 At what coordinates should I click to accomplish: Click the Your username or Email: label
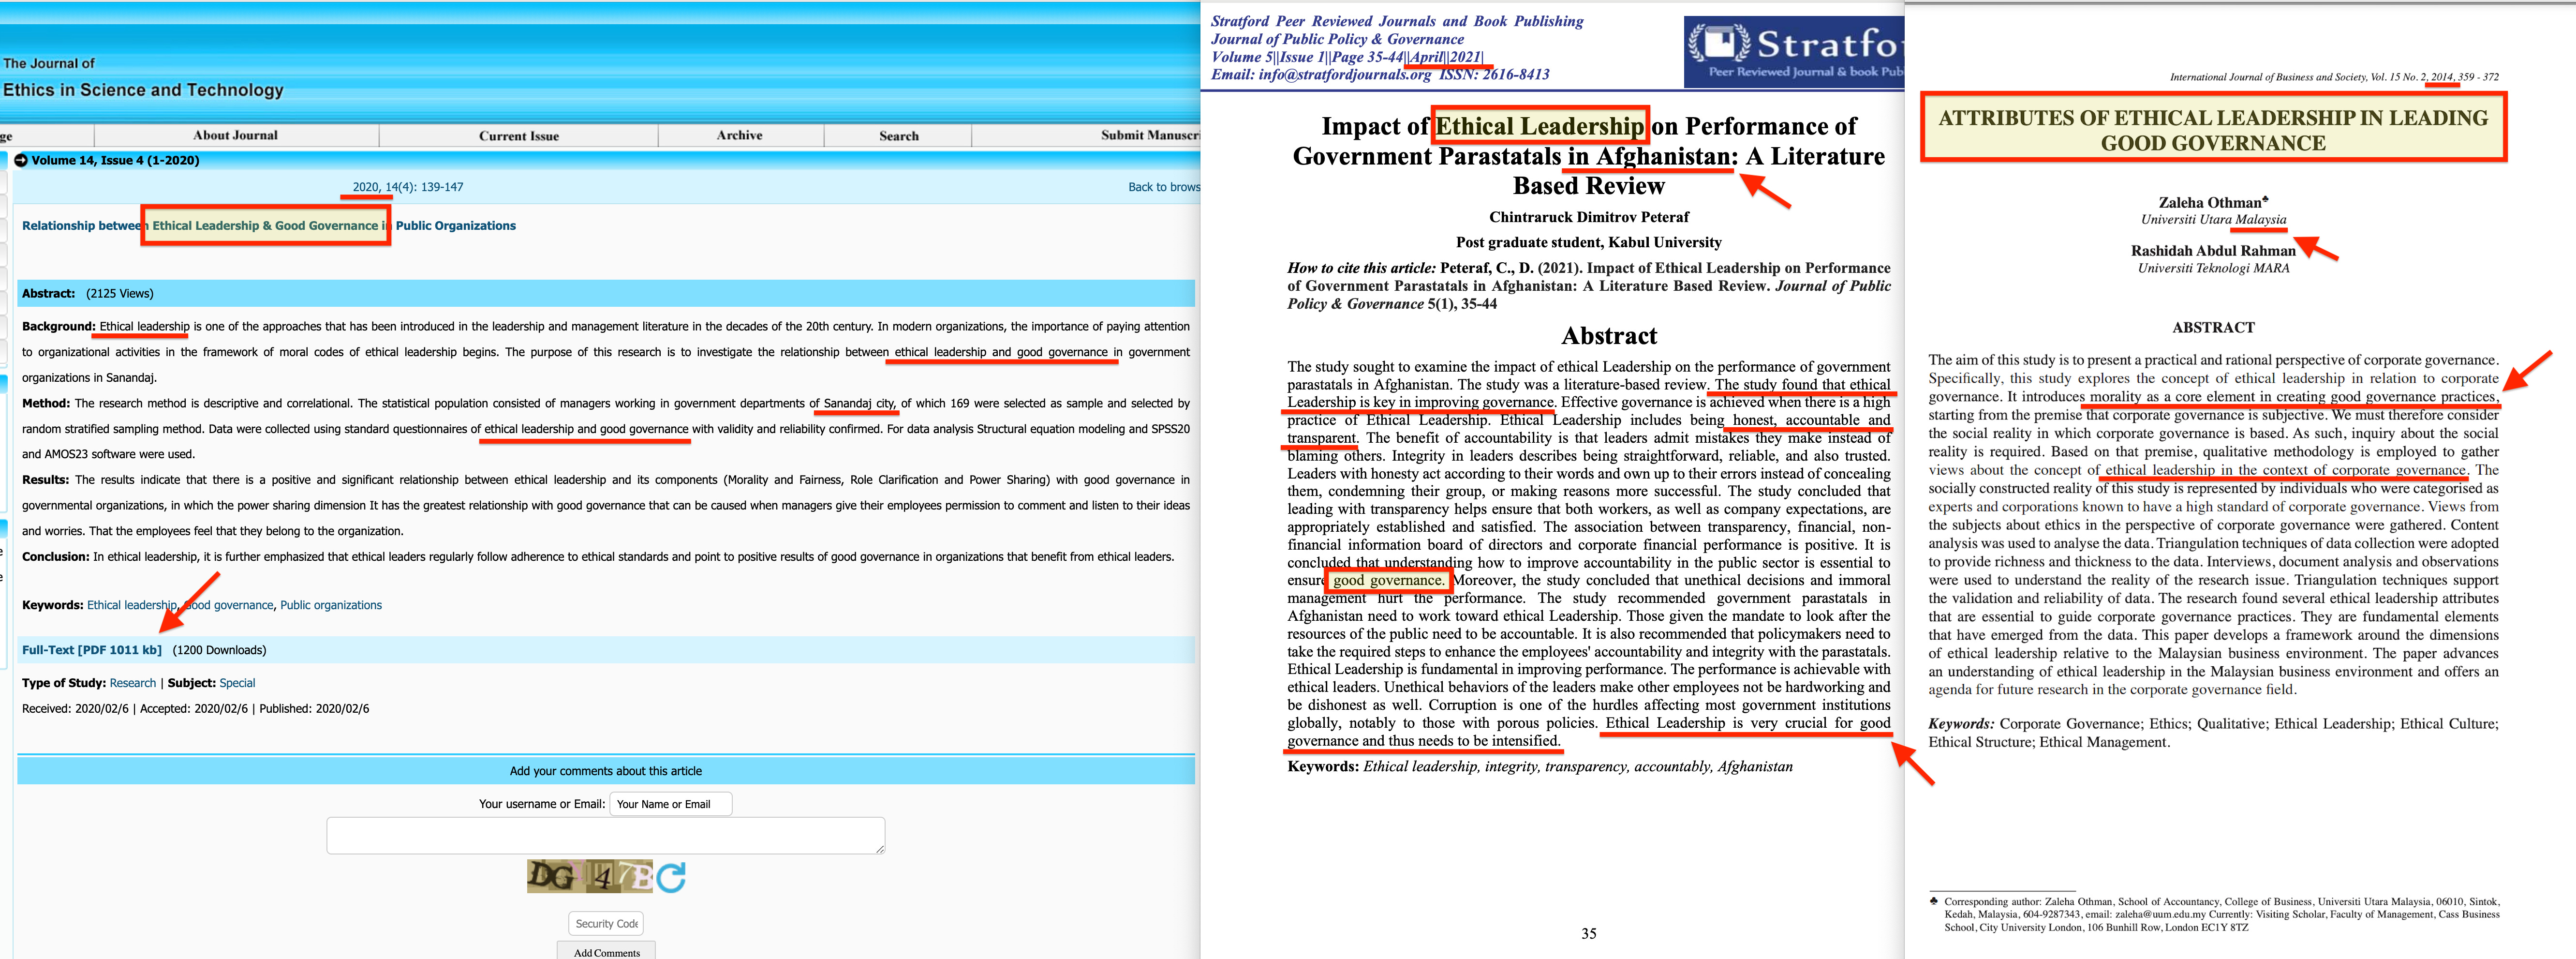point(542,804)
